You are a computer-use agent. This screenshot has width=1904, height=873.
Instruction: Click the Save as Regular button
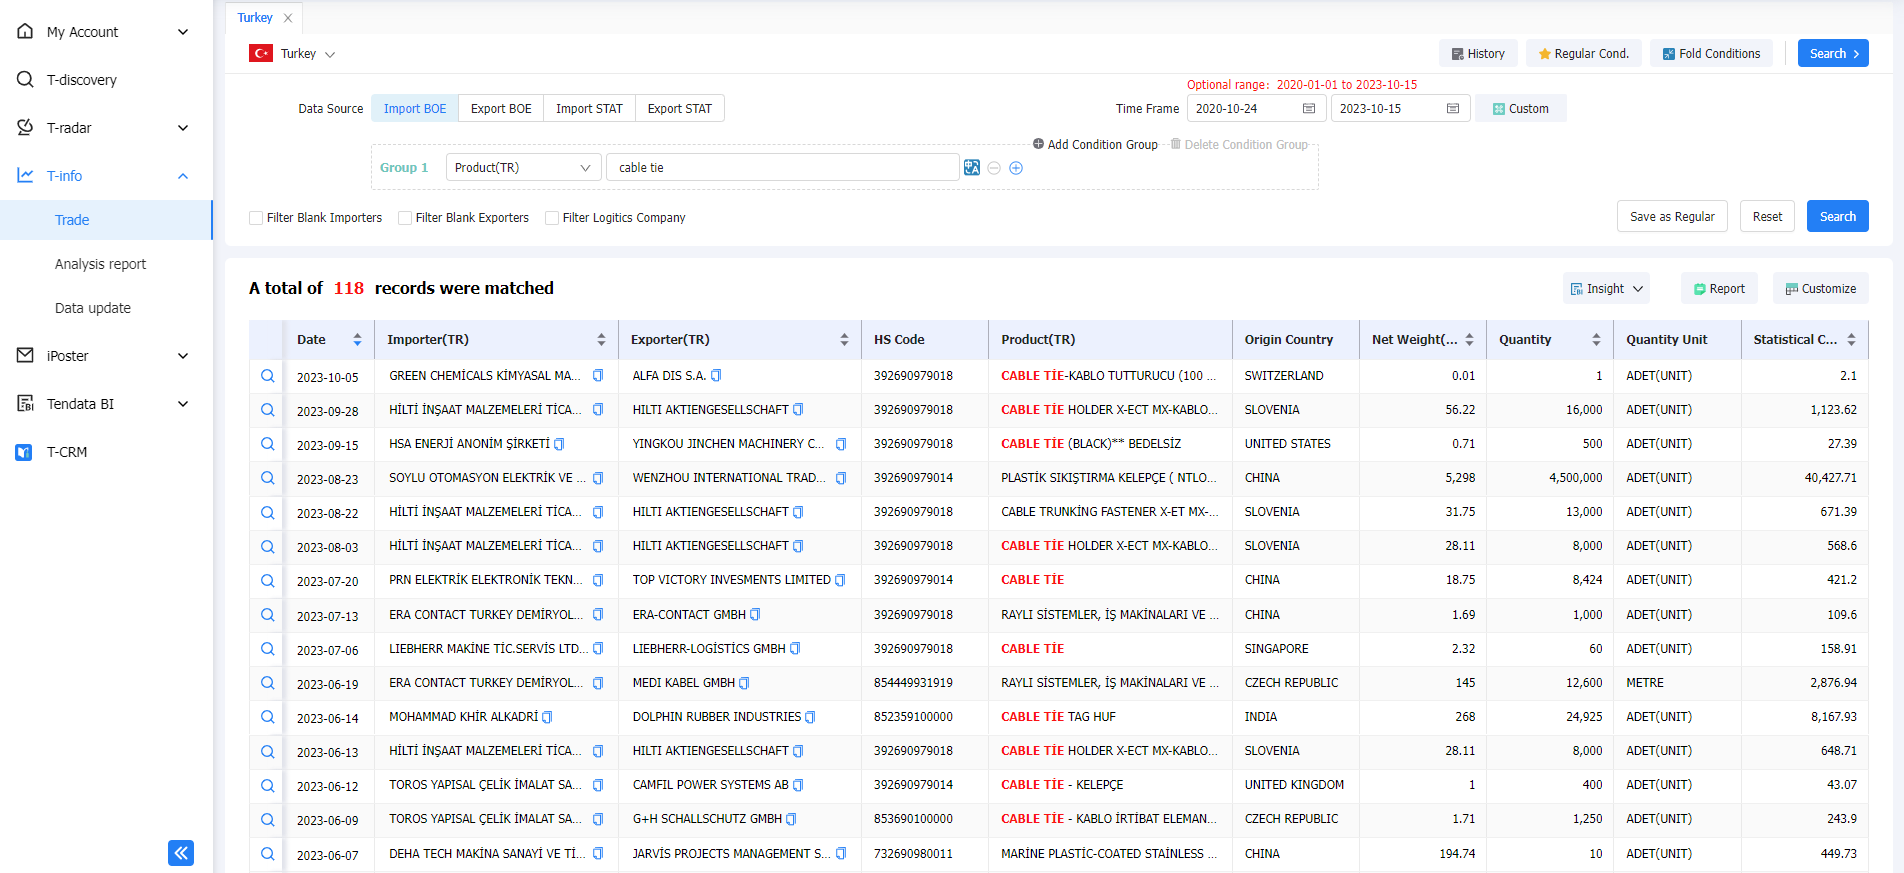pyautogui.click(x=1671, y=217)
